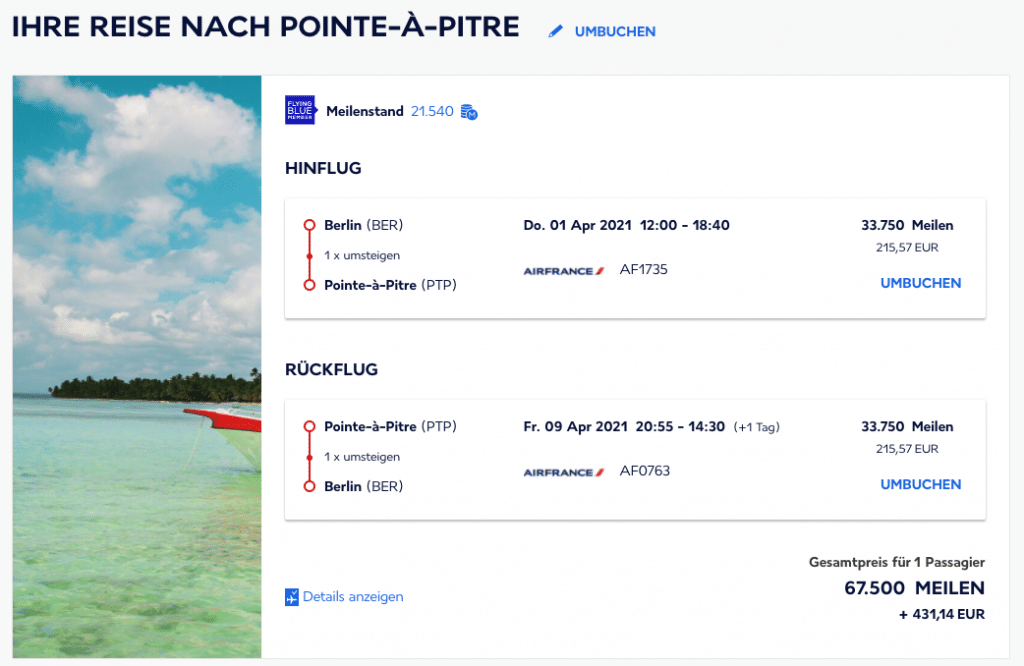Screen dimensions: 1024x666
Task: Expand flight details with Details anzeigen
Action: [353, 597]
